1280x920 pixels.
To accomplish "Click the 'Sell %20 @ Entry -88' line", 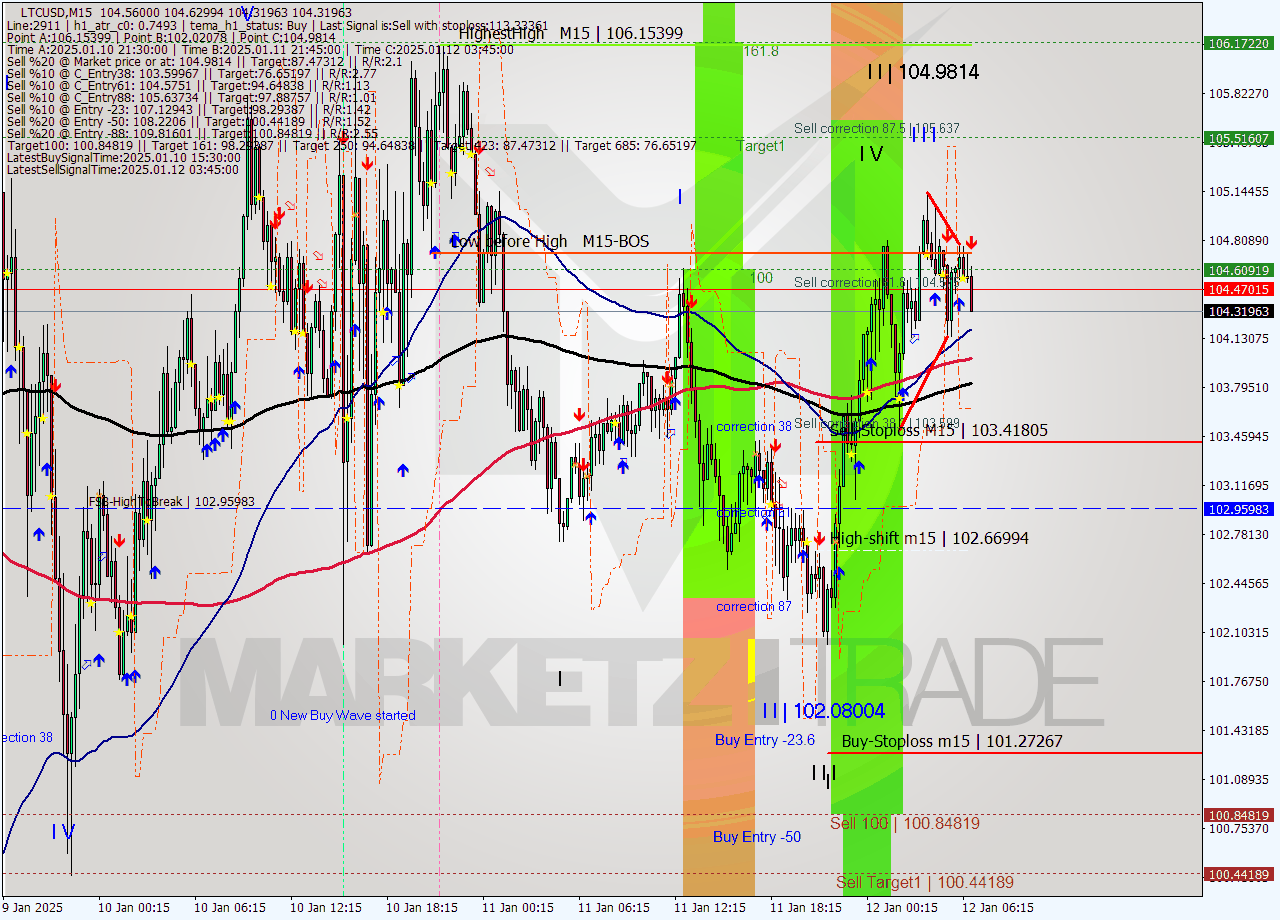I will point(192,134).
